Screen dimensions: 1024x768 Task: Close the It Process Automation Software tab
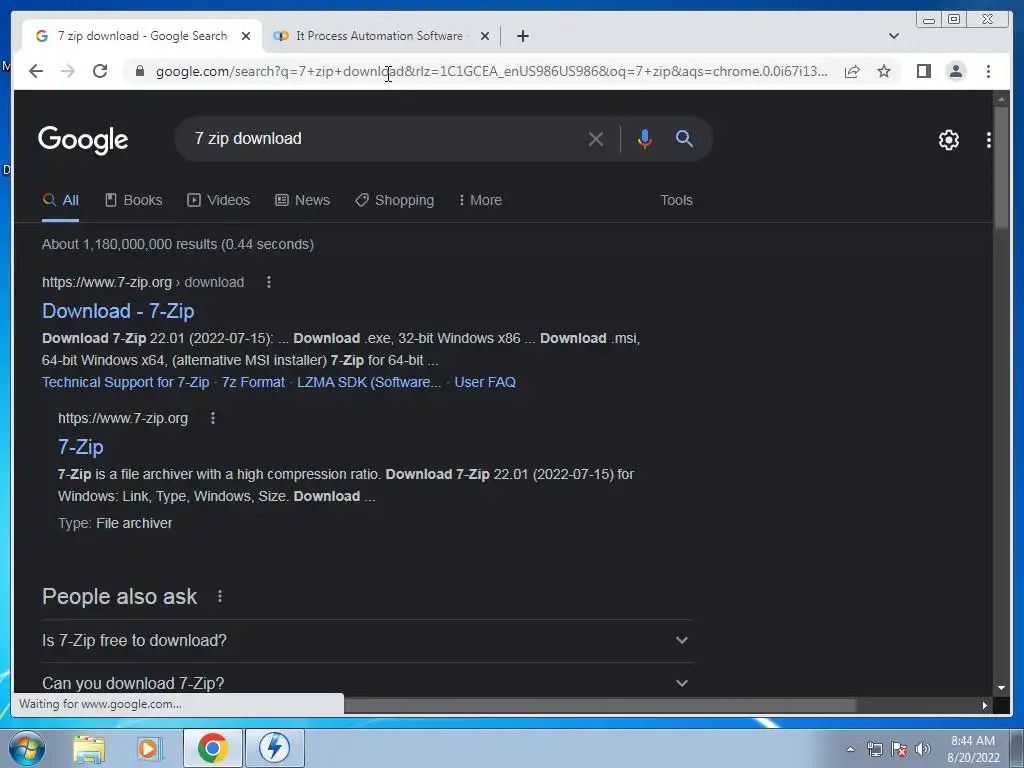[485, 36]
